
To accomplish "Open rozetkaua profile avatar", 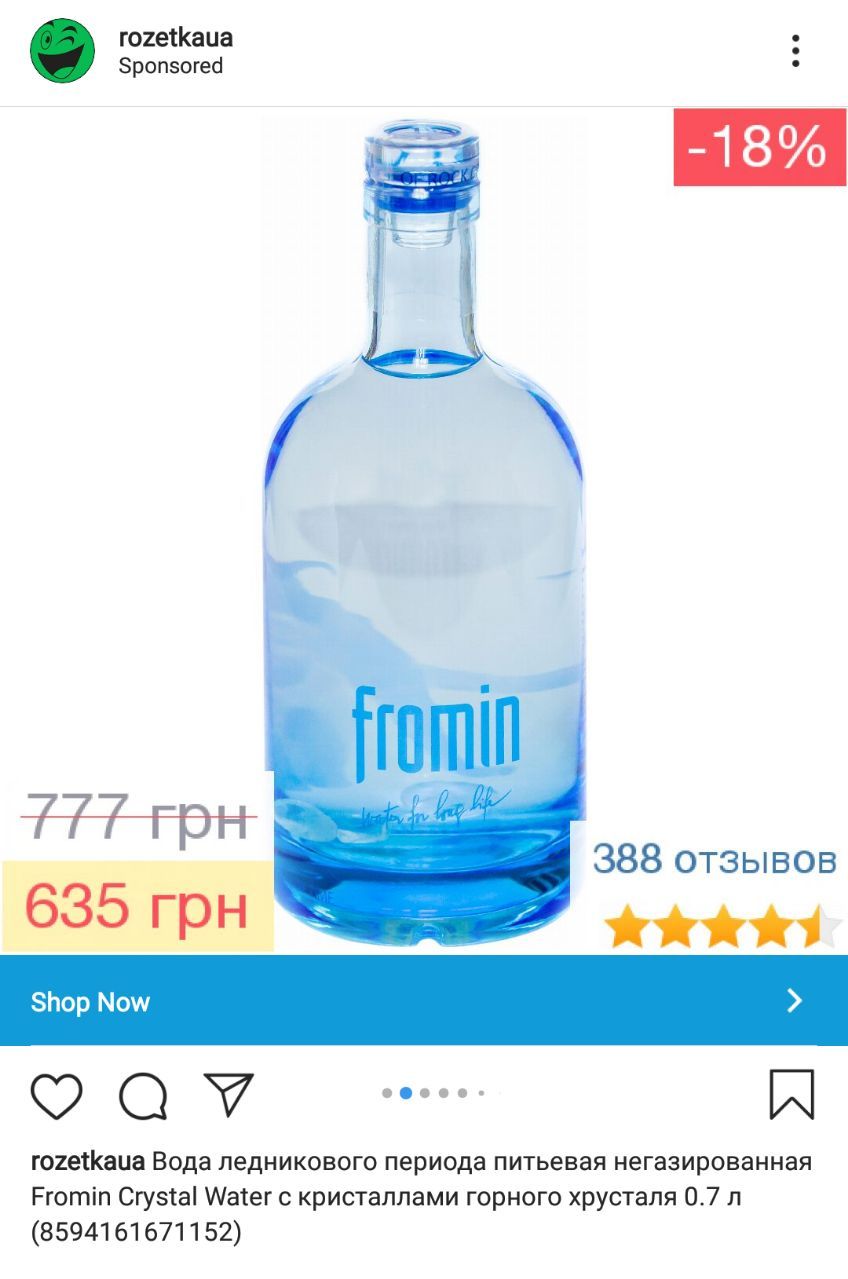I will 62,51.
